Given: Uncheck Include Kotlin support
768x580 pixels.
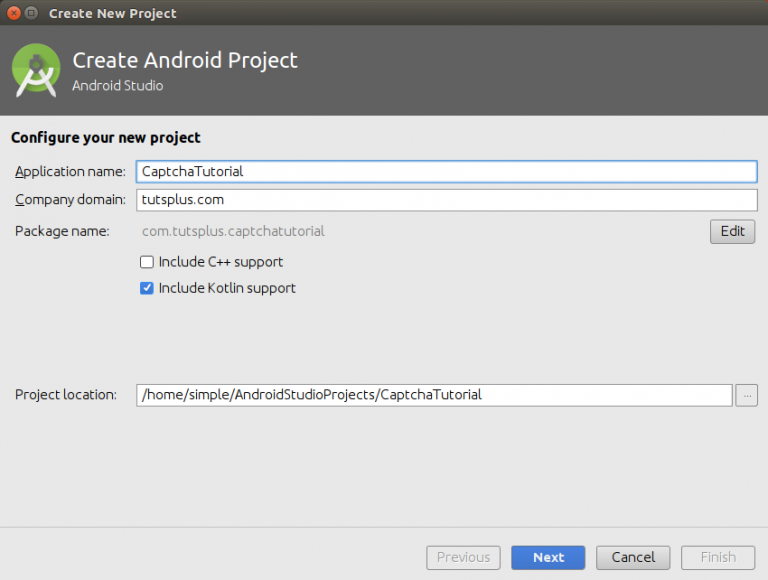Looking at the screenshot, I should (x=146, y=288).
